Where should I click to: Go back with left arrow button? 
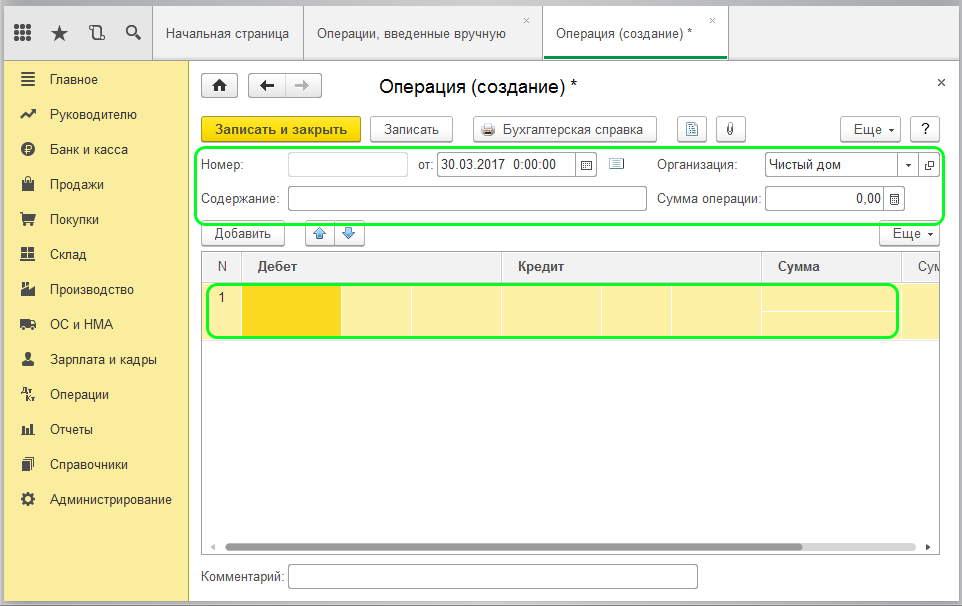click(267, 86)
